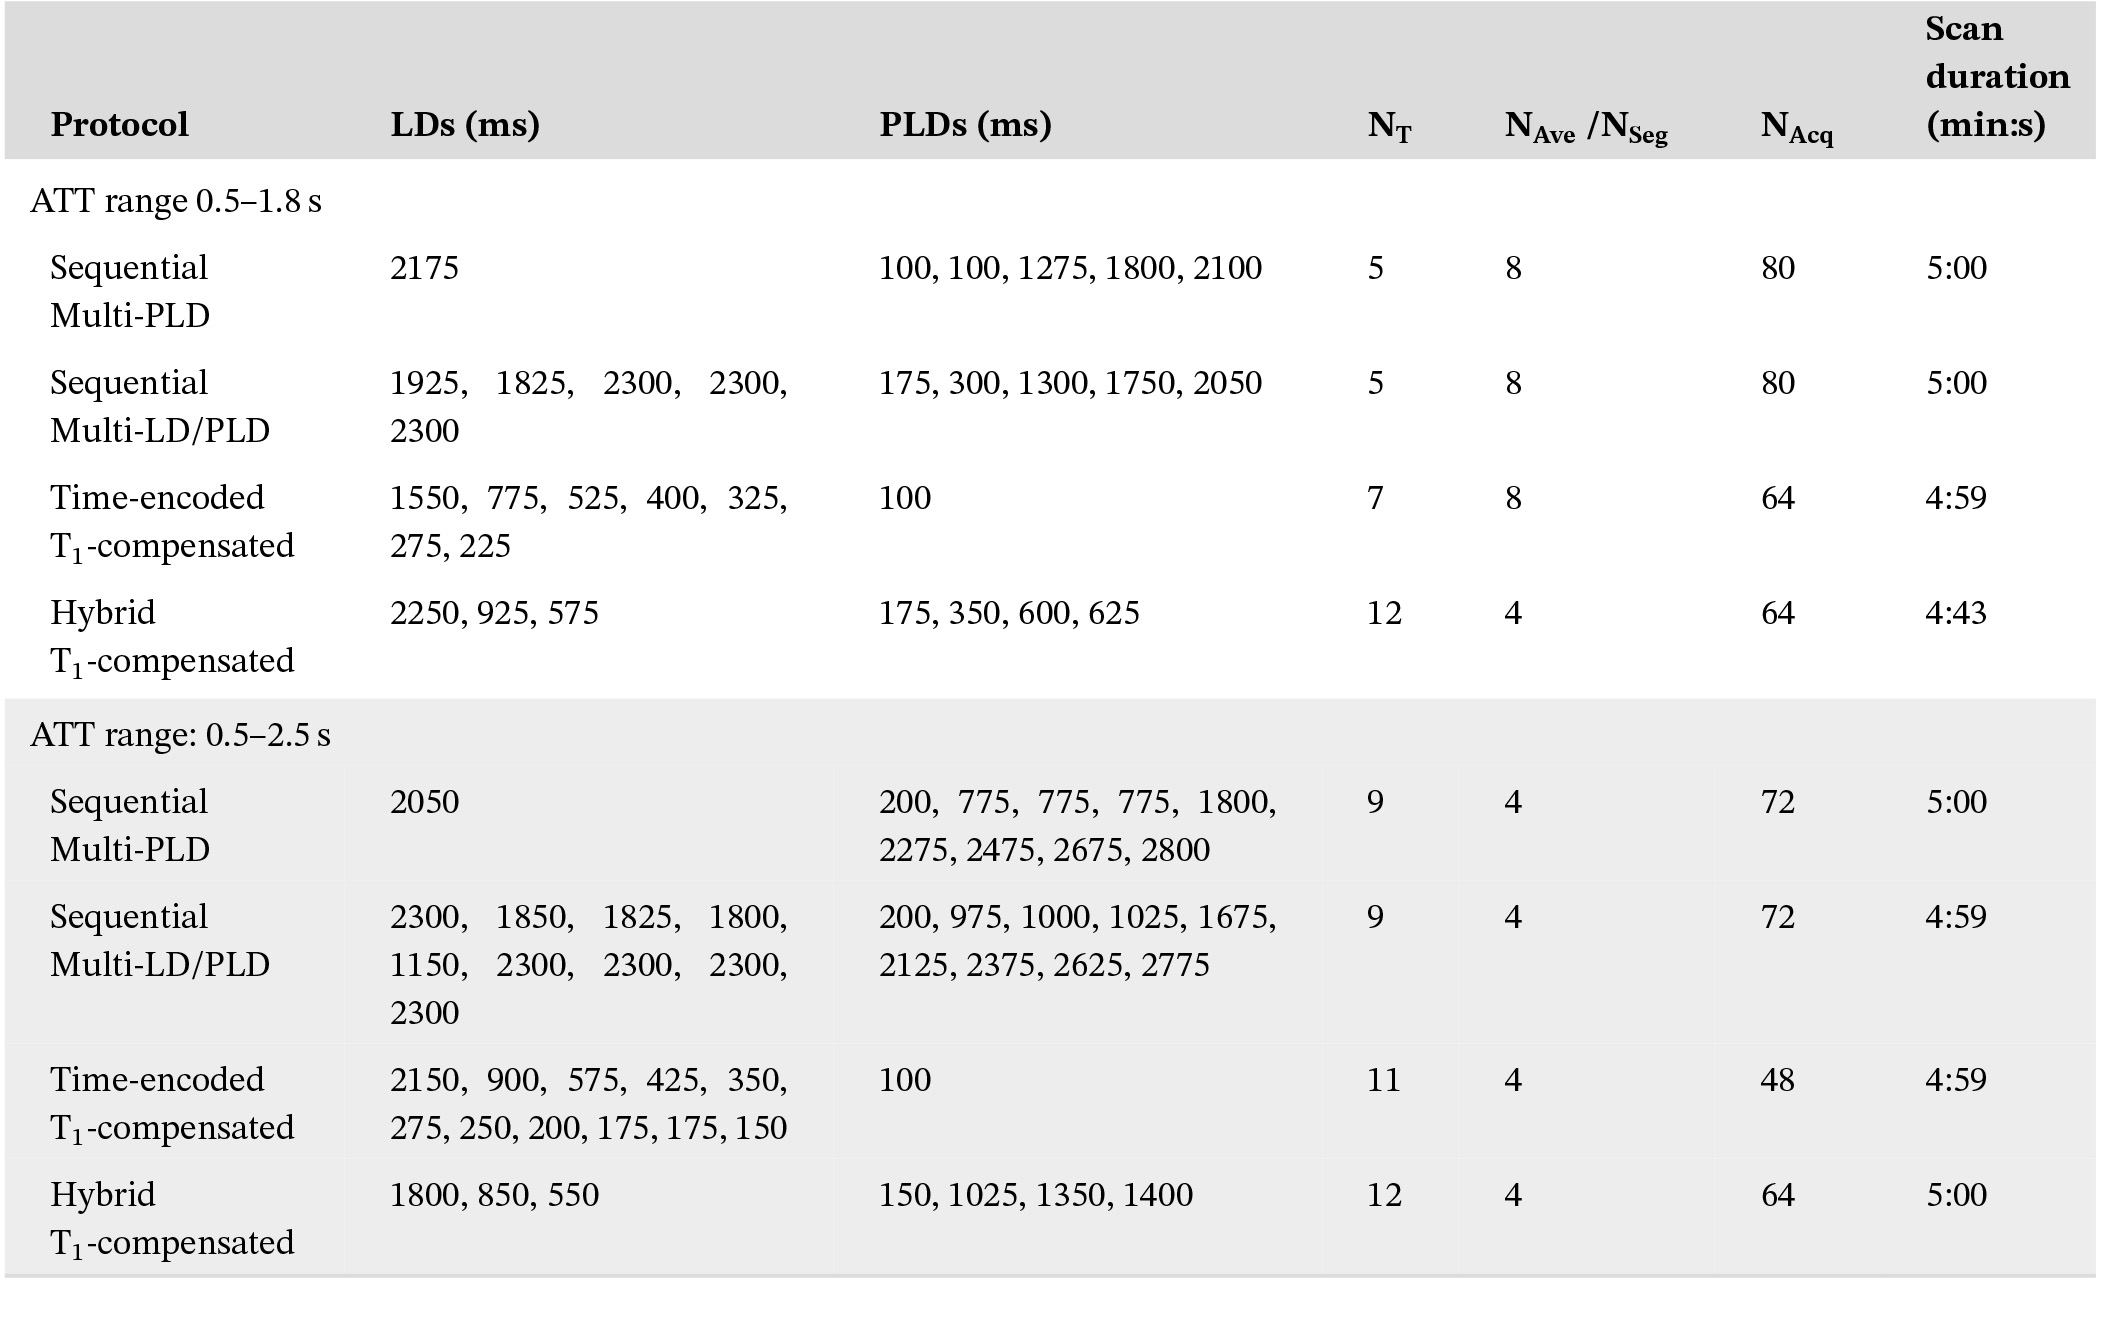Click the LDs cell '1800, 850, 550'

click(x=494, y=1195)
